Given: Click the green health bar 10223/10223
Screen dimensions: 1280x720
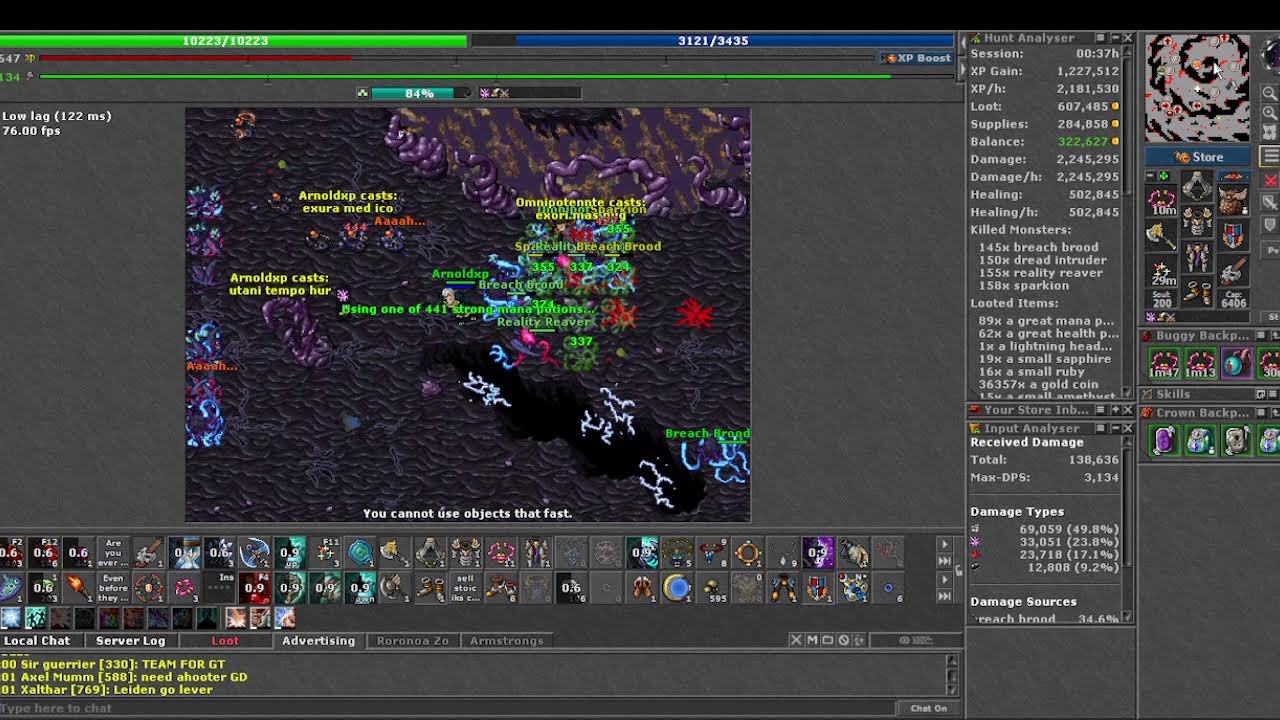Looking at the screenshot, I should pos(233,40).
